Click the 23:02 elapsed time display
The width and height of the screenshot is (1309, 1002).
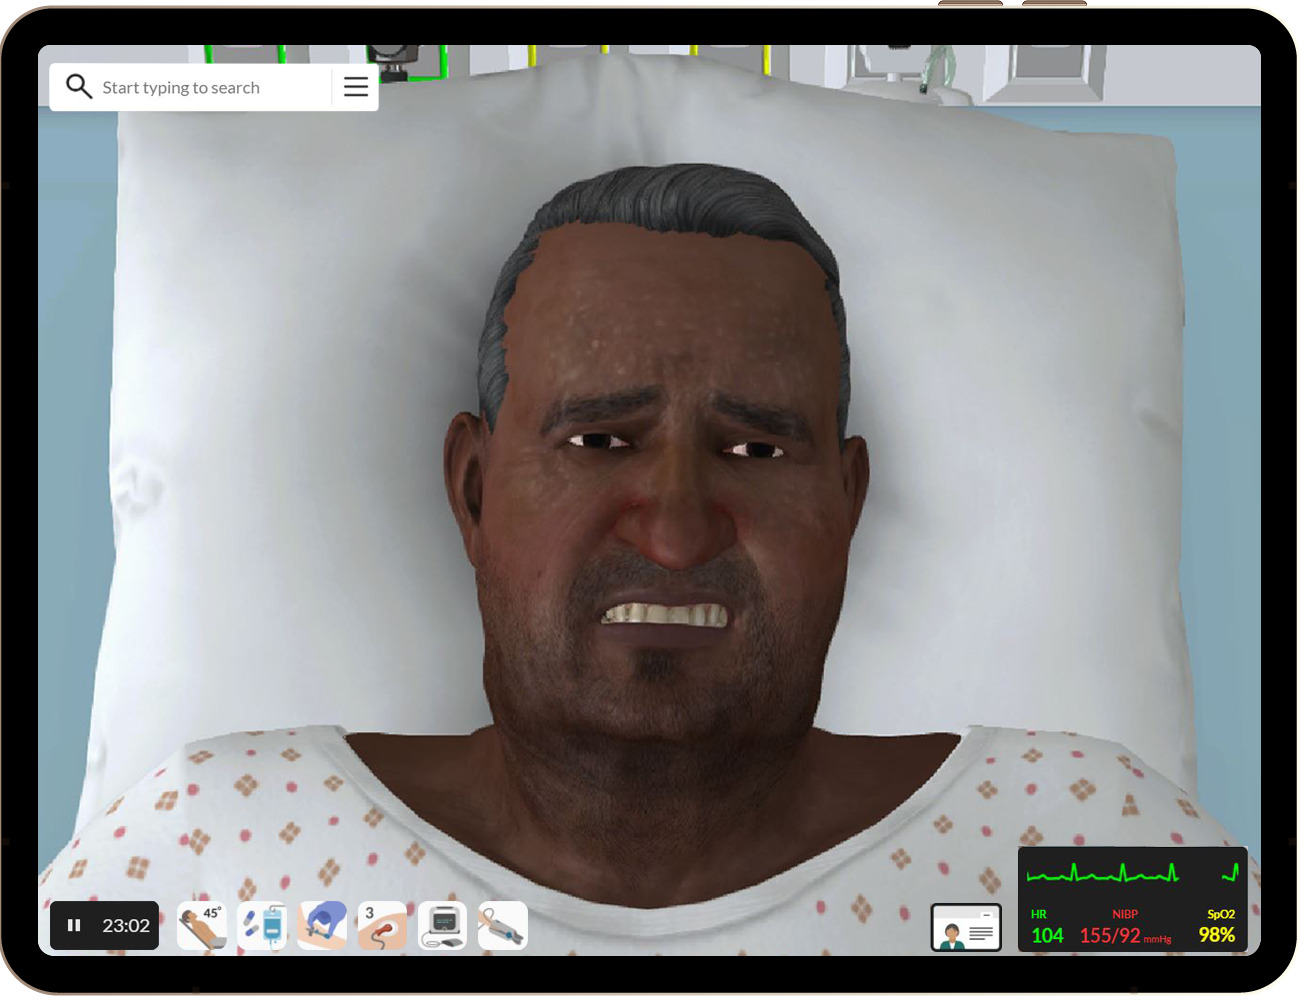(x=126, y=926)
